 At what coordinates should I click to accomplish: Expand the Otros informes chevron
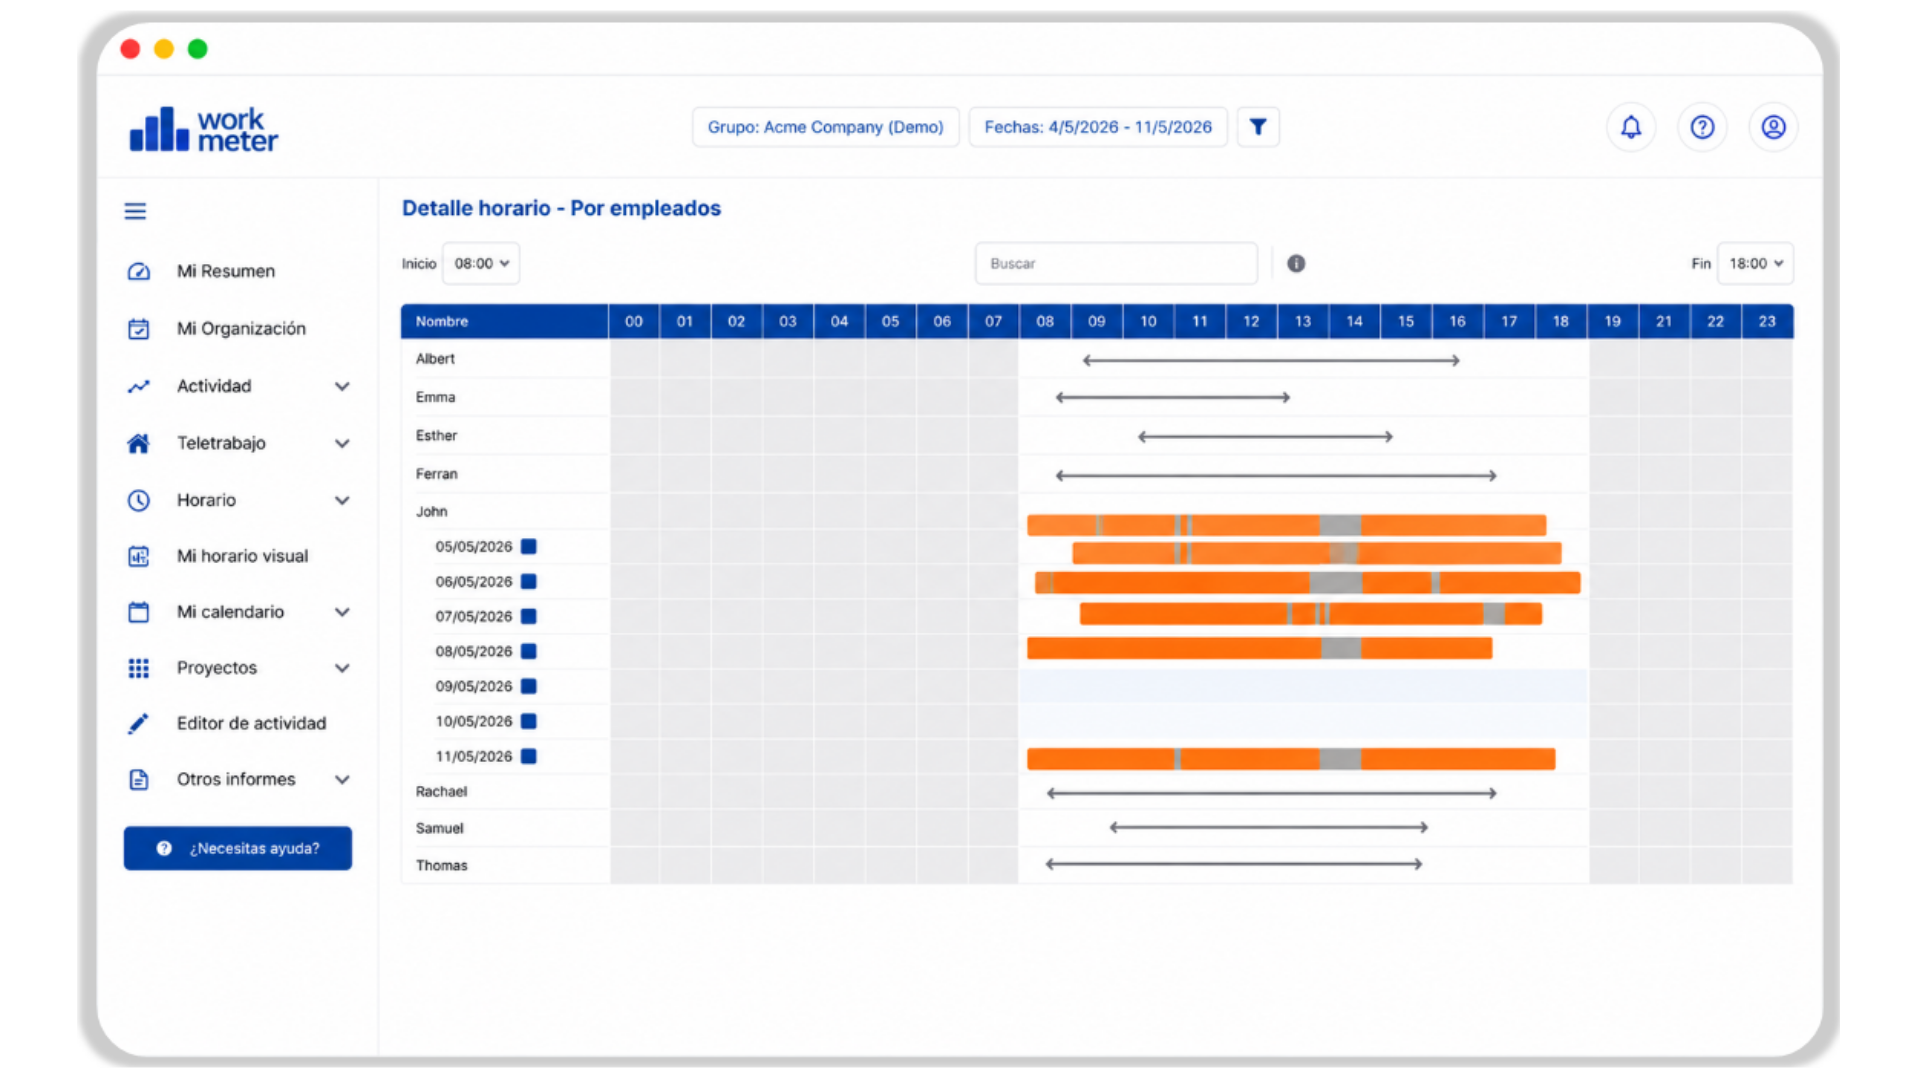coord(342,779)
